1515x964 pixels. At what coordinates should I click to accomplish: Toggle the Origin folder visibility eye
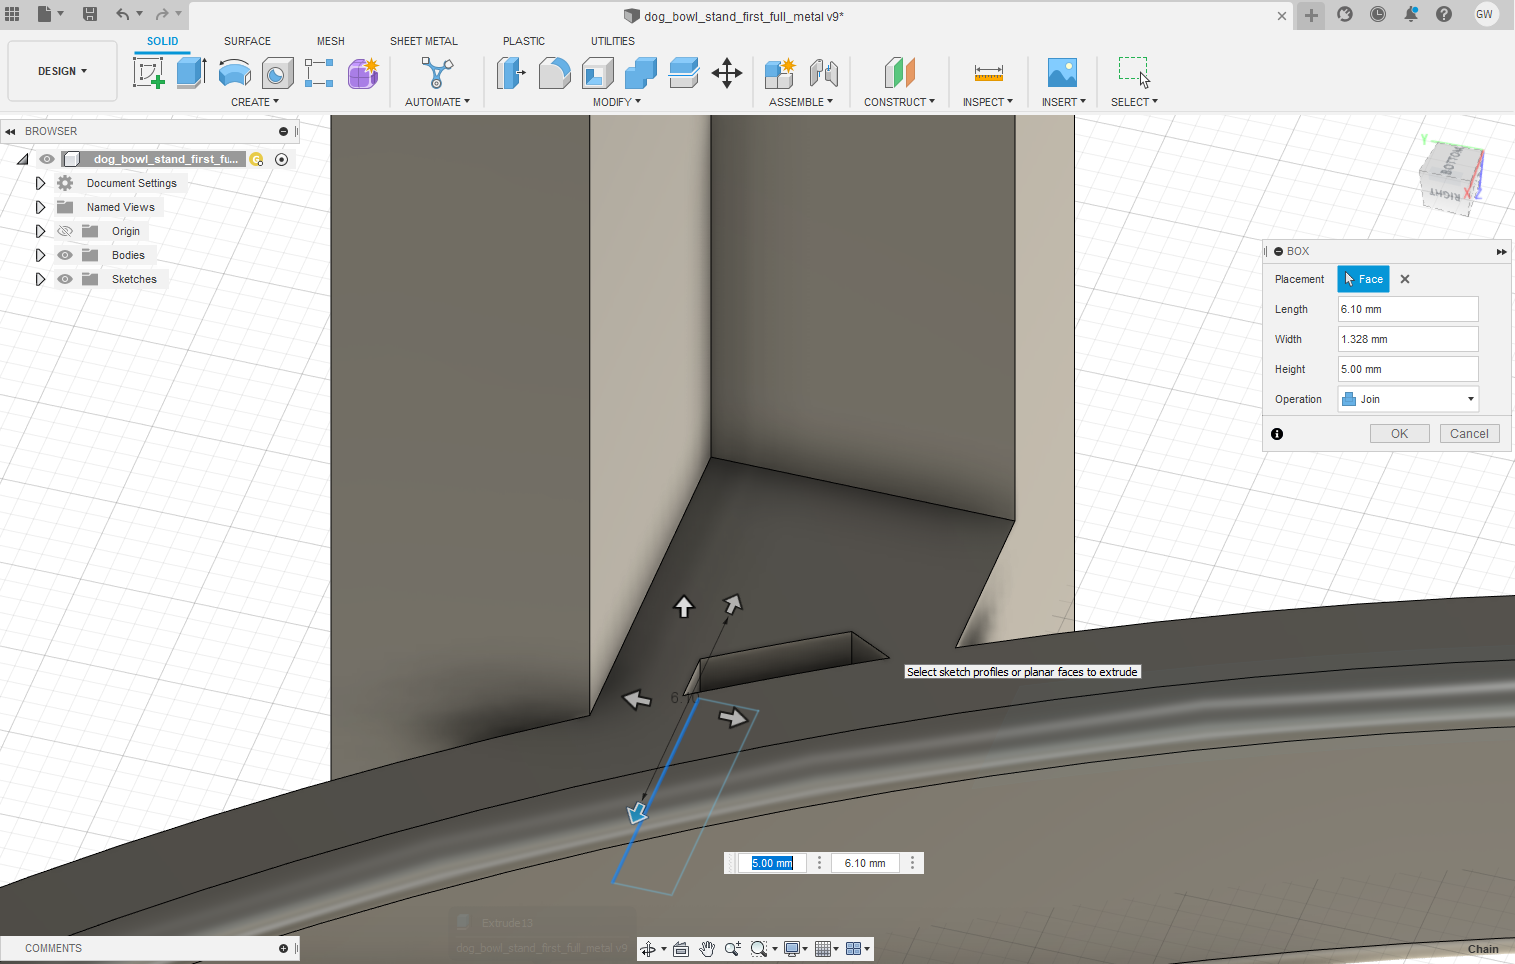65,231
